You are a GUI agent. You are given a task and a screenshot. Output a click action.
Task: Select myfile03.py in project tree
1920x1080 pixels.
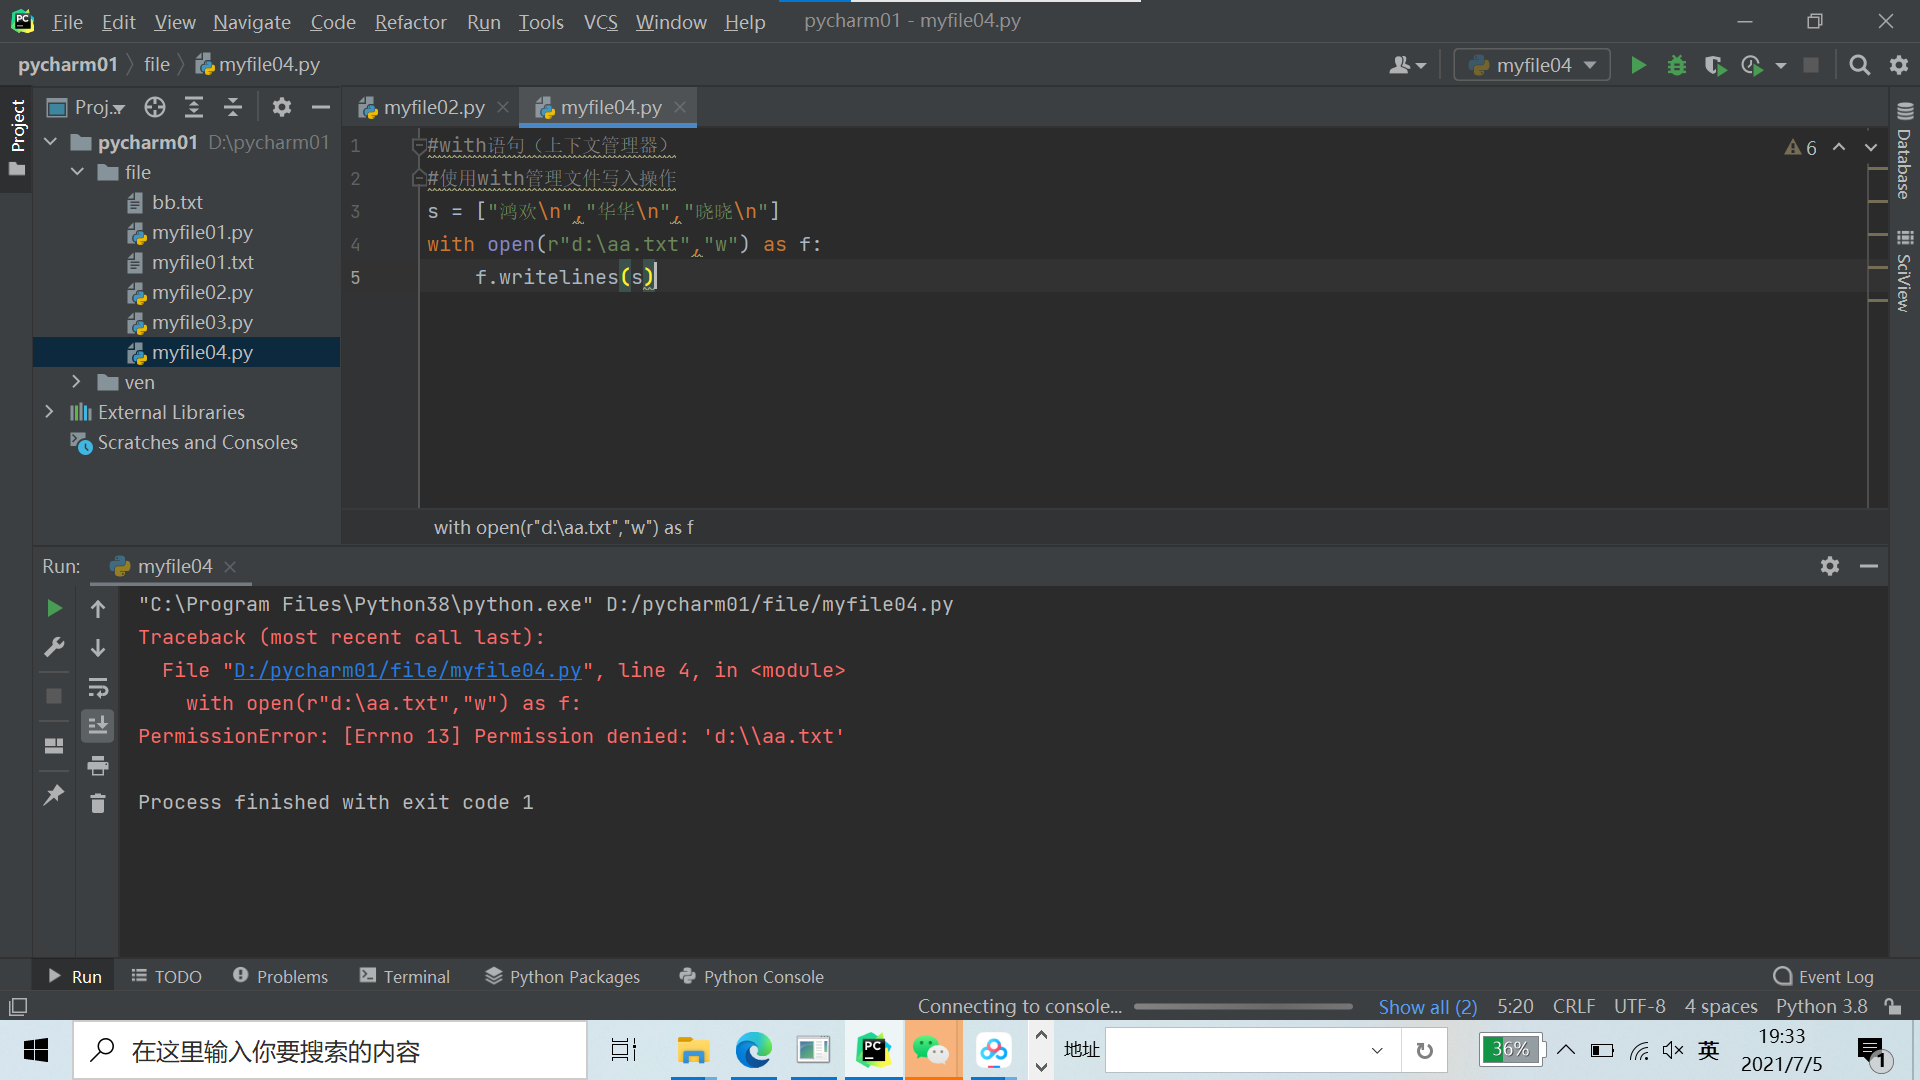[202, 322]
